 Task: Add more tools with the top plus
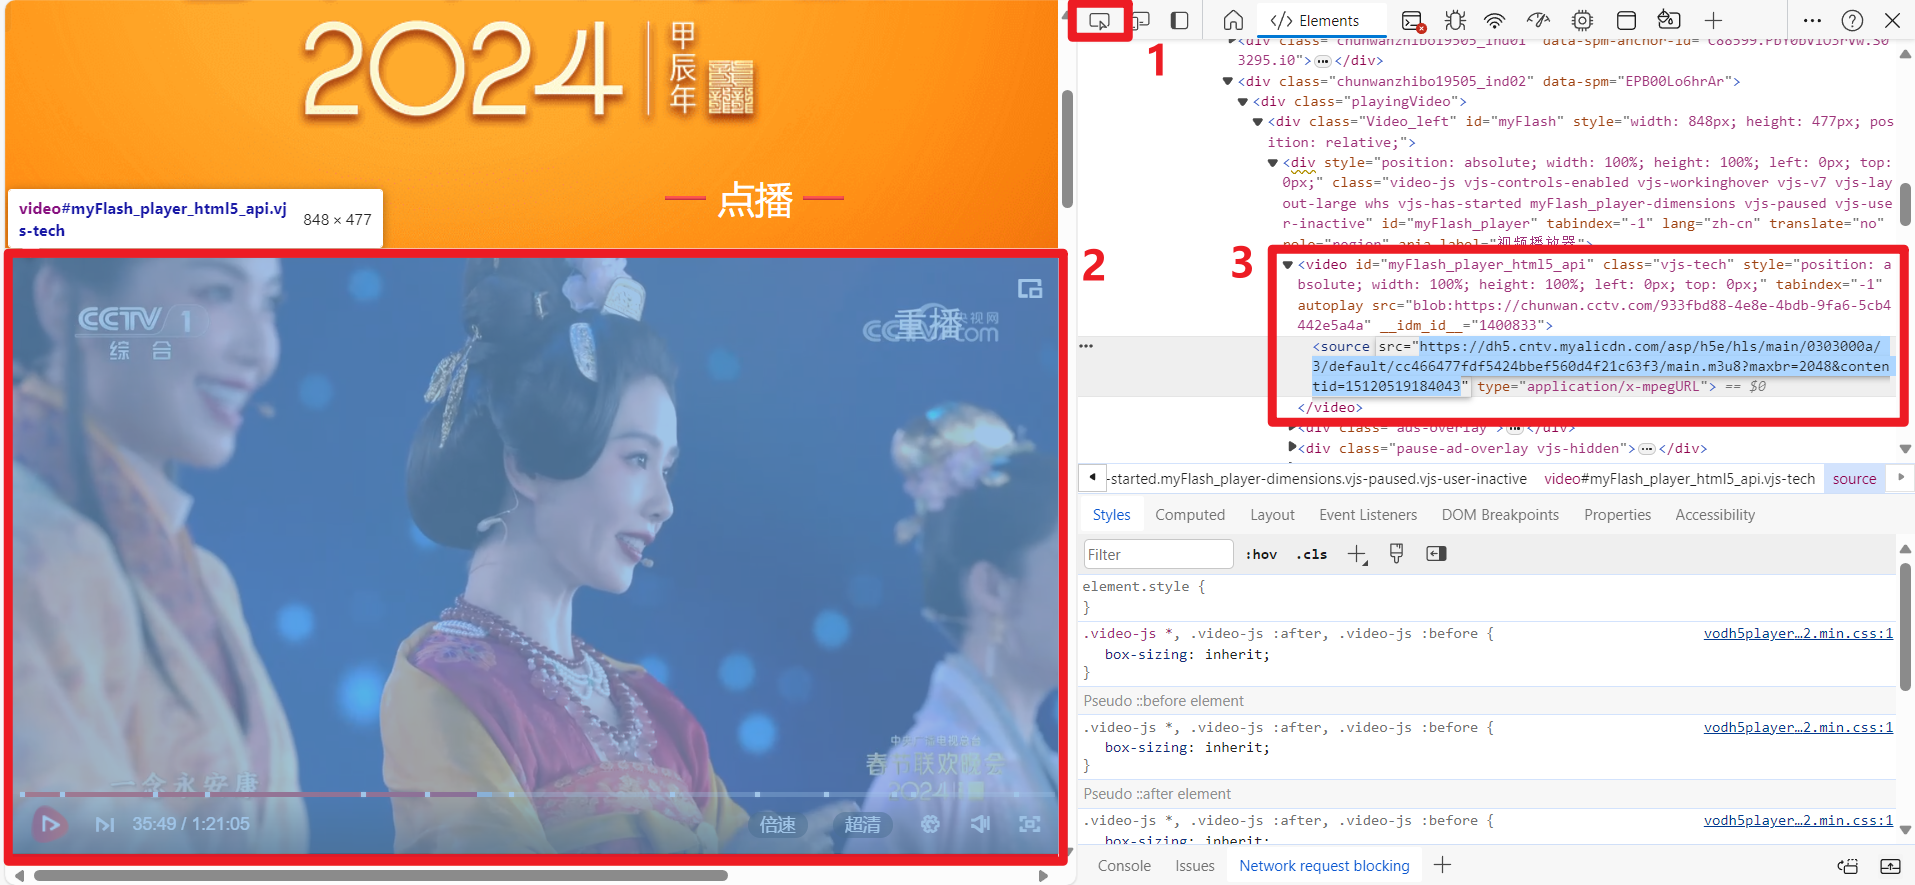(1713, 21)
